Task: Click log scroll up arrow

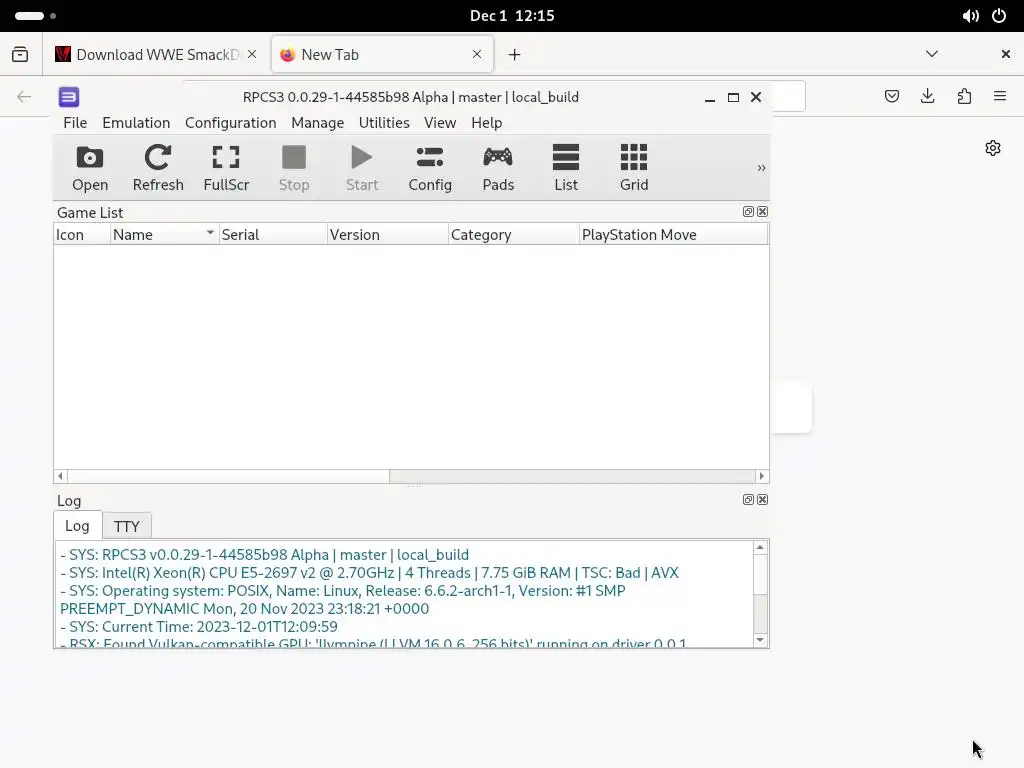Action: (760, 547)
